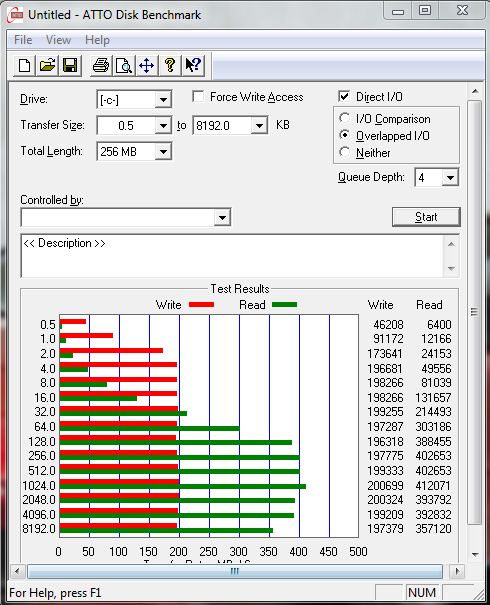Open the Queue Depth dropdown
The height and width of the screenshot is (605, 490).
pyautogui.click(x=450, y=178)
